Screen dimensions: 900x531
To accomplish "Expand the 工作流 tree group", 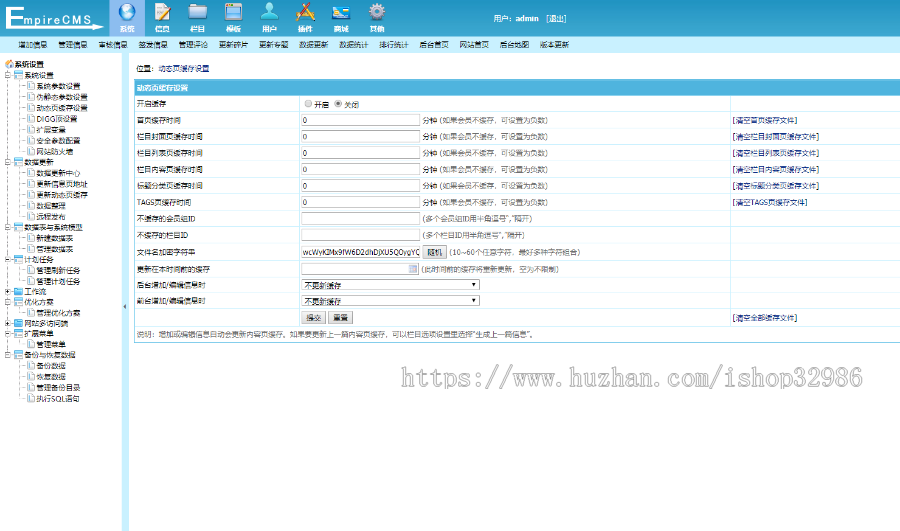I will [7, 291].
